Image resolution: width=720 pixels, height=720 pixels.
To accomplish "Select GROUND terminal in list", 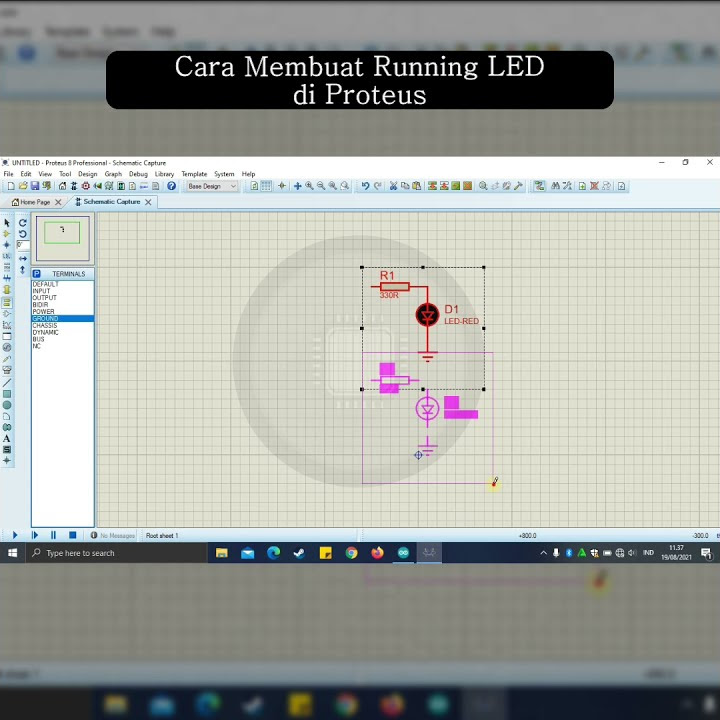I will (63, 318).
